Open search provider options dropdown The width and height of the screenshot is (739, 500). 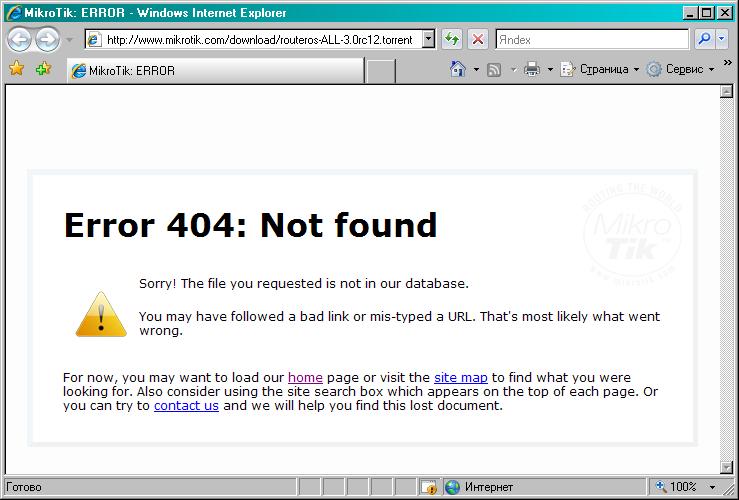coord(722,40)
